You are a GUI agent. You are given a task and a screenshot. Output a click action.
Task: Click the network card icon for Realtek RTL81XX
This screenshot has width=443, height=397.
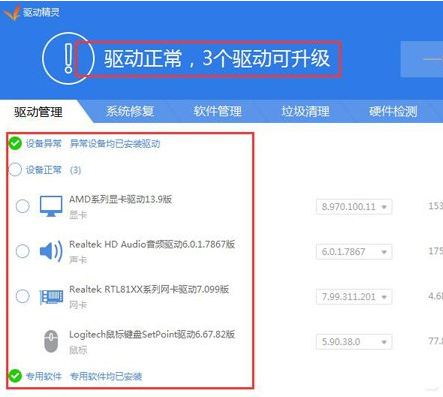(x=51, y=297)
